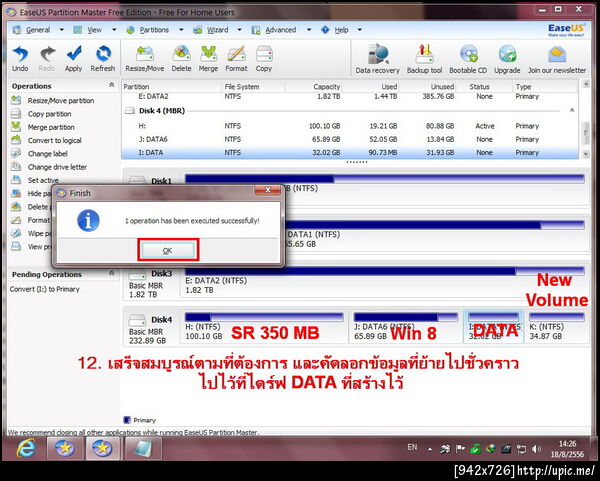This screenshot has width=600, height=481.
Task: Open the Help menu
Action: click(x=341, y=30)
